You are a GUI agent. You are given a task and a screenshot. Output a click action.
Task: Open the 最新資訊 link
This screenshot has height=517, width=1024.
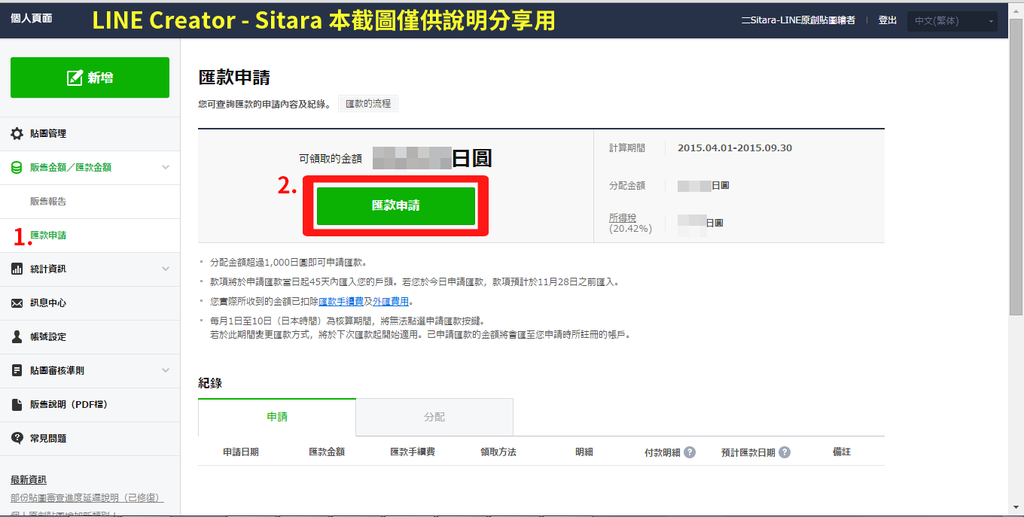(x=28, y=480)
